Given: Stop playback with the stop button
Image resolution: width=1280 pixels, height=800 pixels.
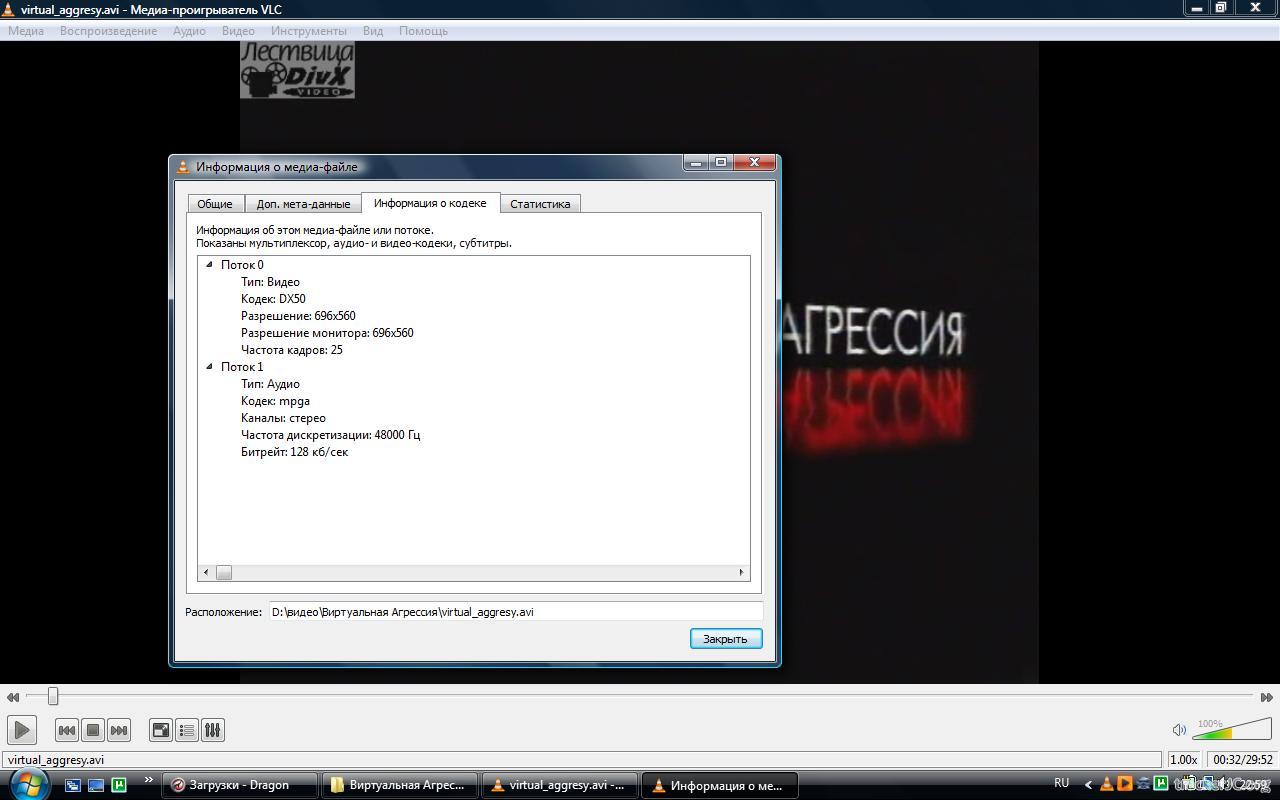Looking at the screenshot, I should 93,730.
